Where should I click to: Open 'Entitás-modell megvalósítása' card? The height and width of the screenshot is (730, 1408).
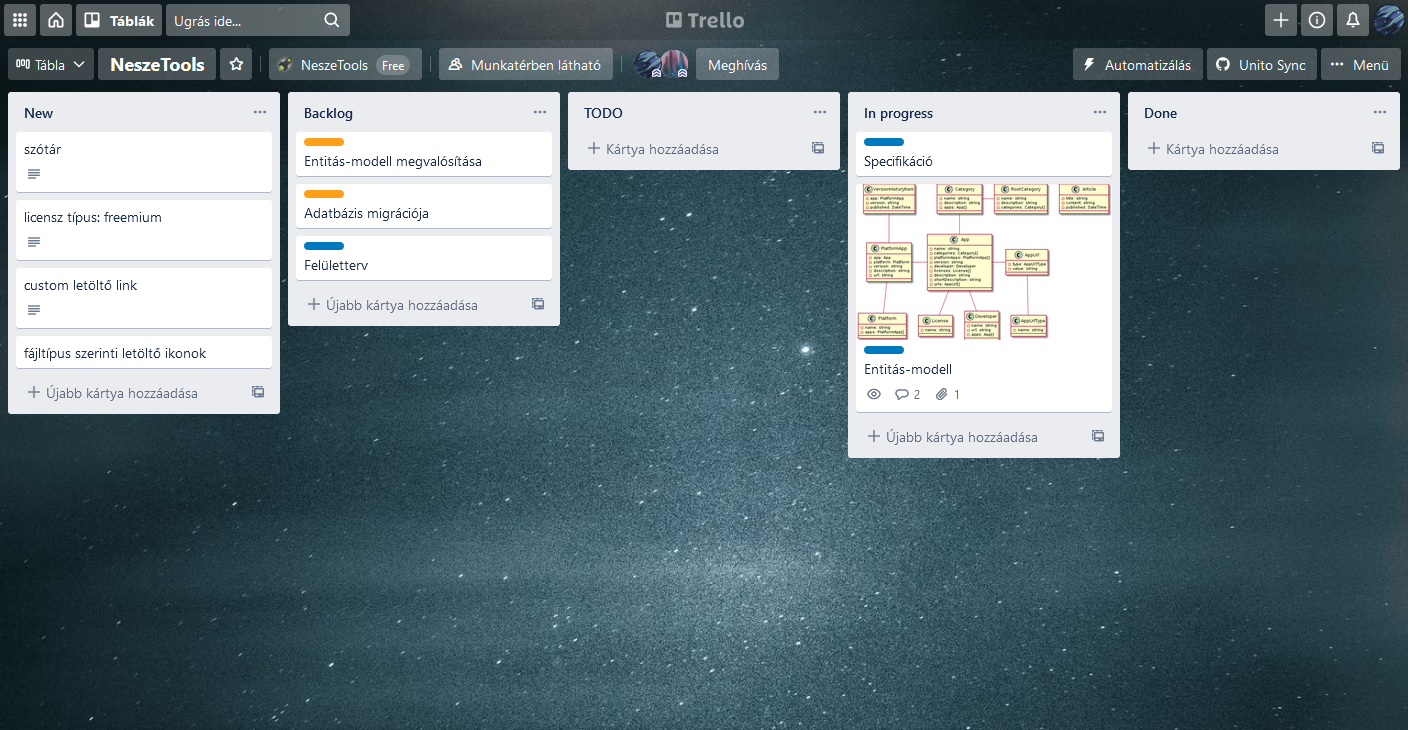click(424, 154)
